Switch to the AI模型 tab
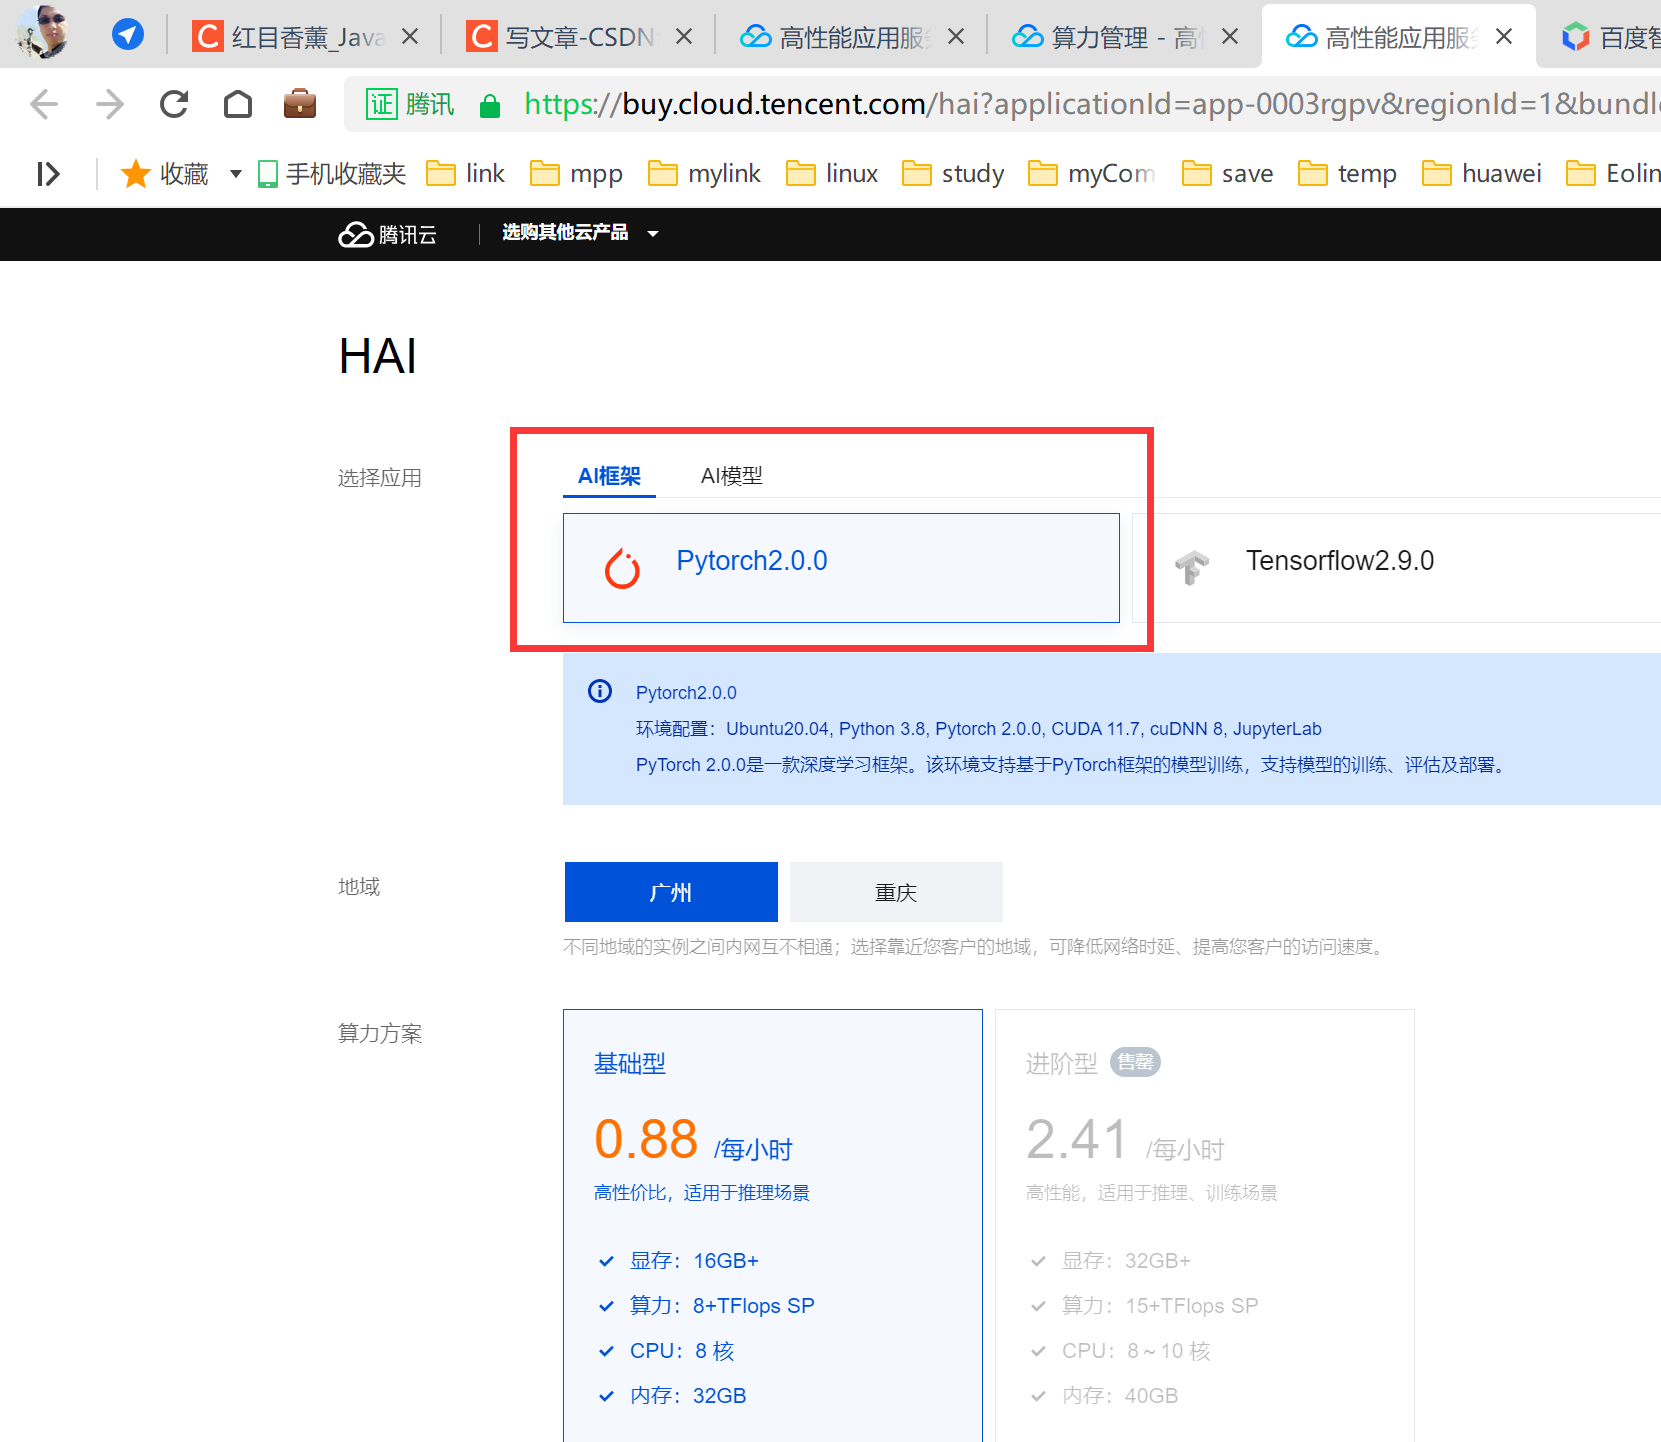 pos(731,476)
